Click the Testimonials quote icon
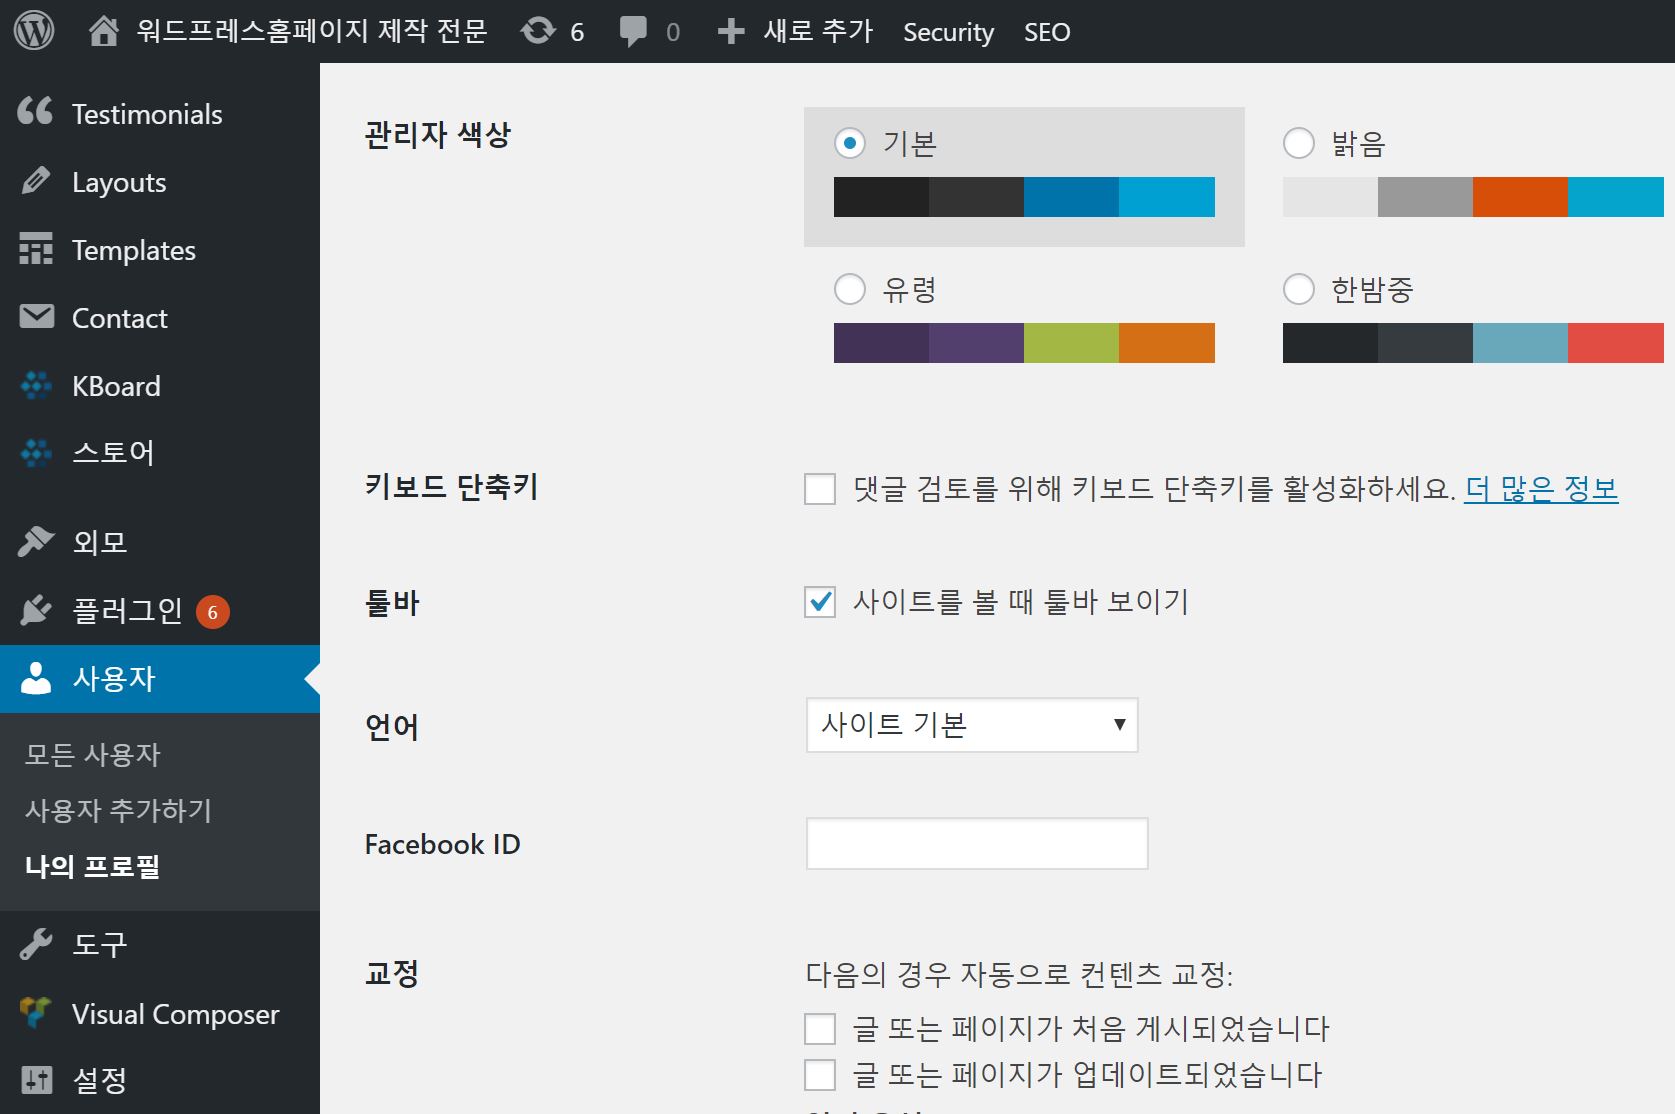Image resolution: width=1675 pixels, height=1114 pixels. (x=35, y=112)
